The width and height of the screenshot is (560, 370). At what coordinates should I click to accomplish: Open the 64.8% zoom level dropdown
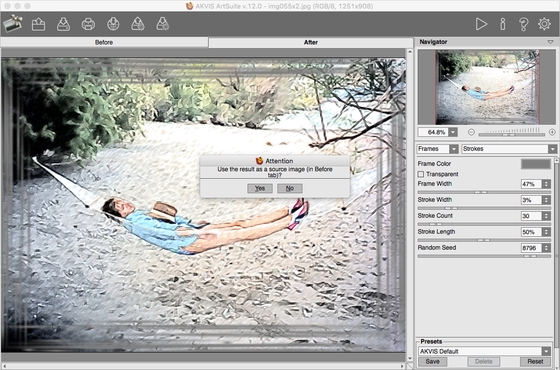coord(453,132)
